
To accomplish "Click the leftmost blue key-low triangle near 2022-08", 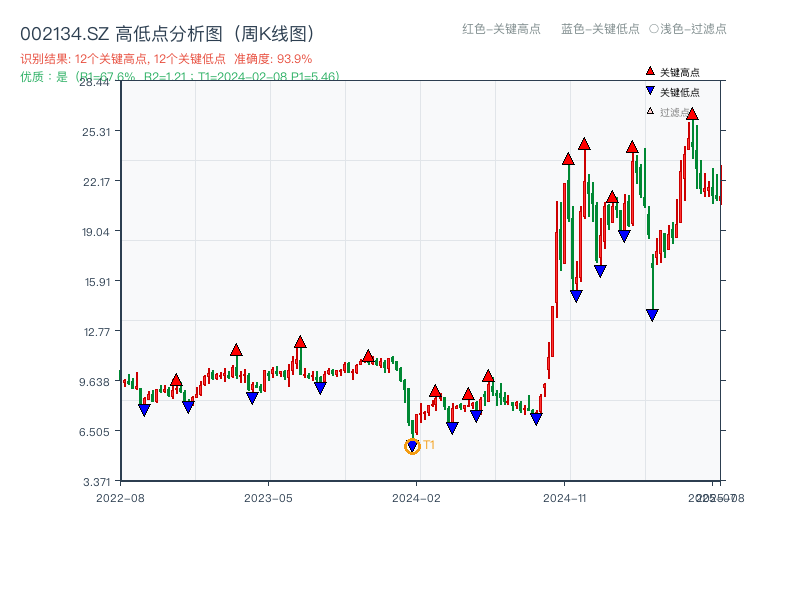I will (x=144, y=410).
